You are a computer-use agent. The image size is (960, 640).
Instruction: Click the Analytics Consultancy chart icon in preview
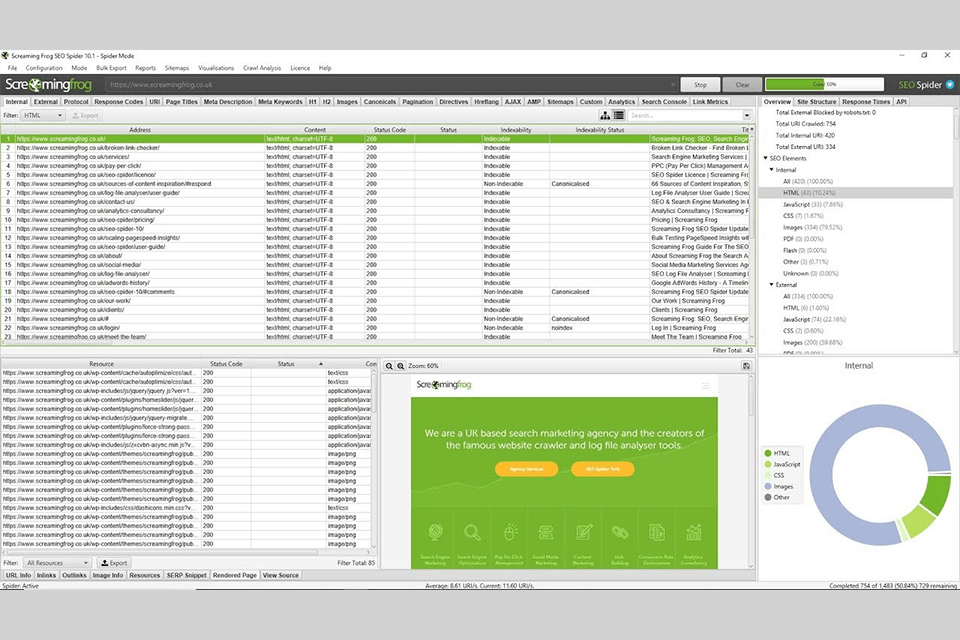694,532
